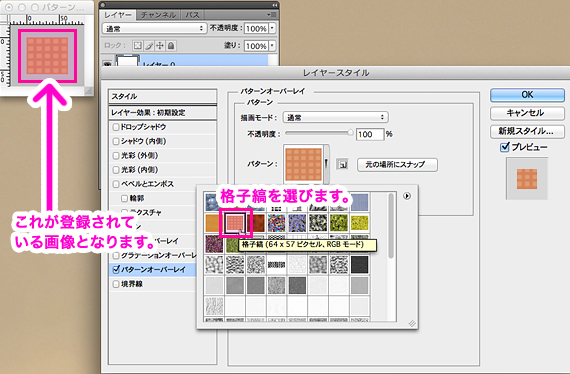Viewport: 570px width, 374px height.
Task: Click the pattern overlay 不透明度 slider handle
Action: (350, 133)
